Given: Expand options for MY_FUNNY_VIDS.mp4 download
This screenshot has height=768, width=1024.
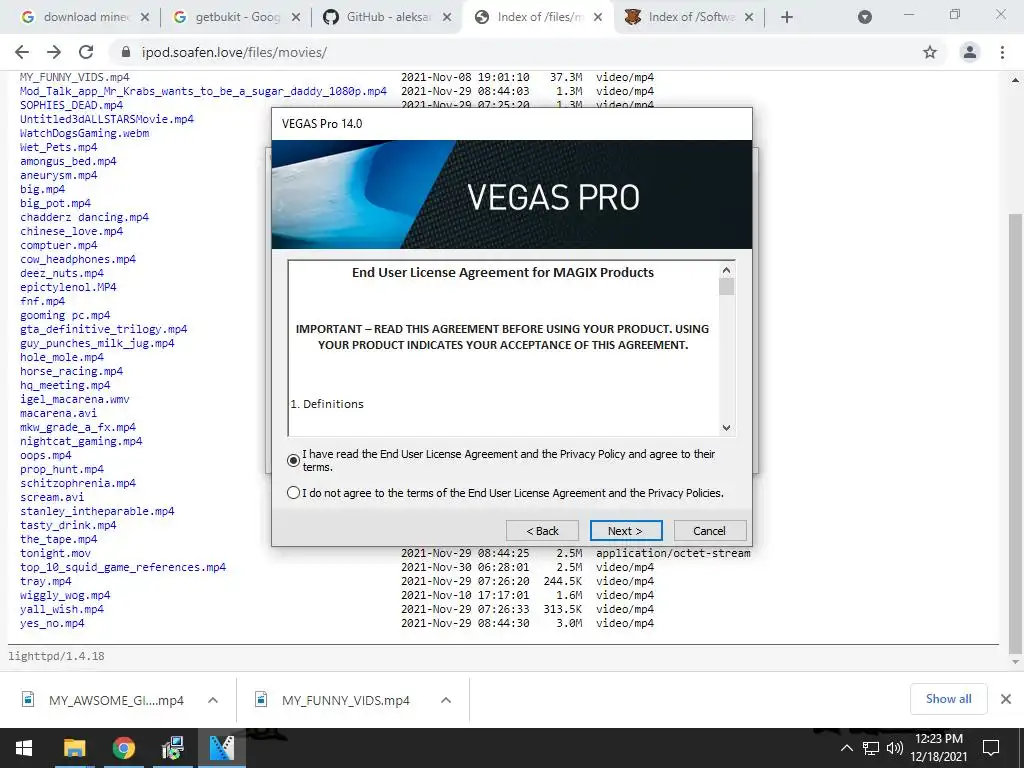Looking at the screenshot, I should 446,700.
